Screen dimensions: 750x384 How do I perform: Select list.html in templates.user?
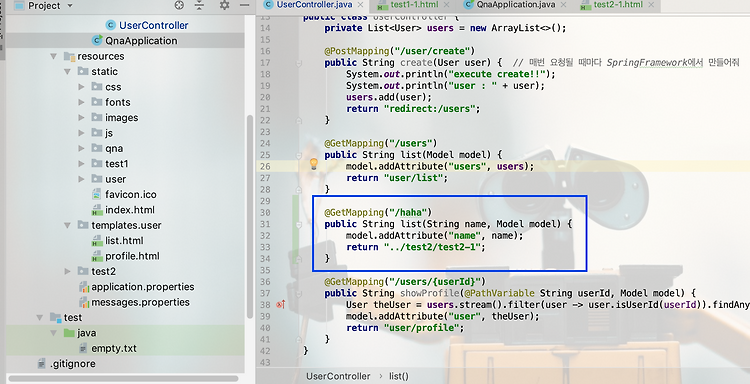tap(124, 241)
